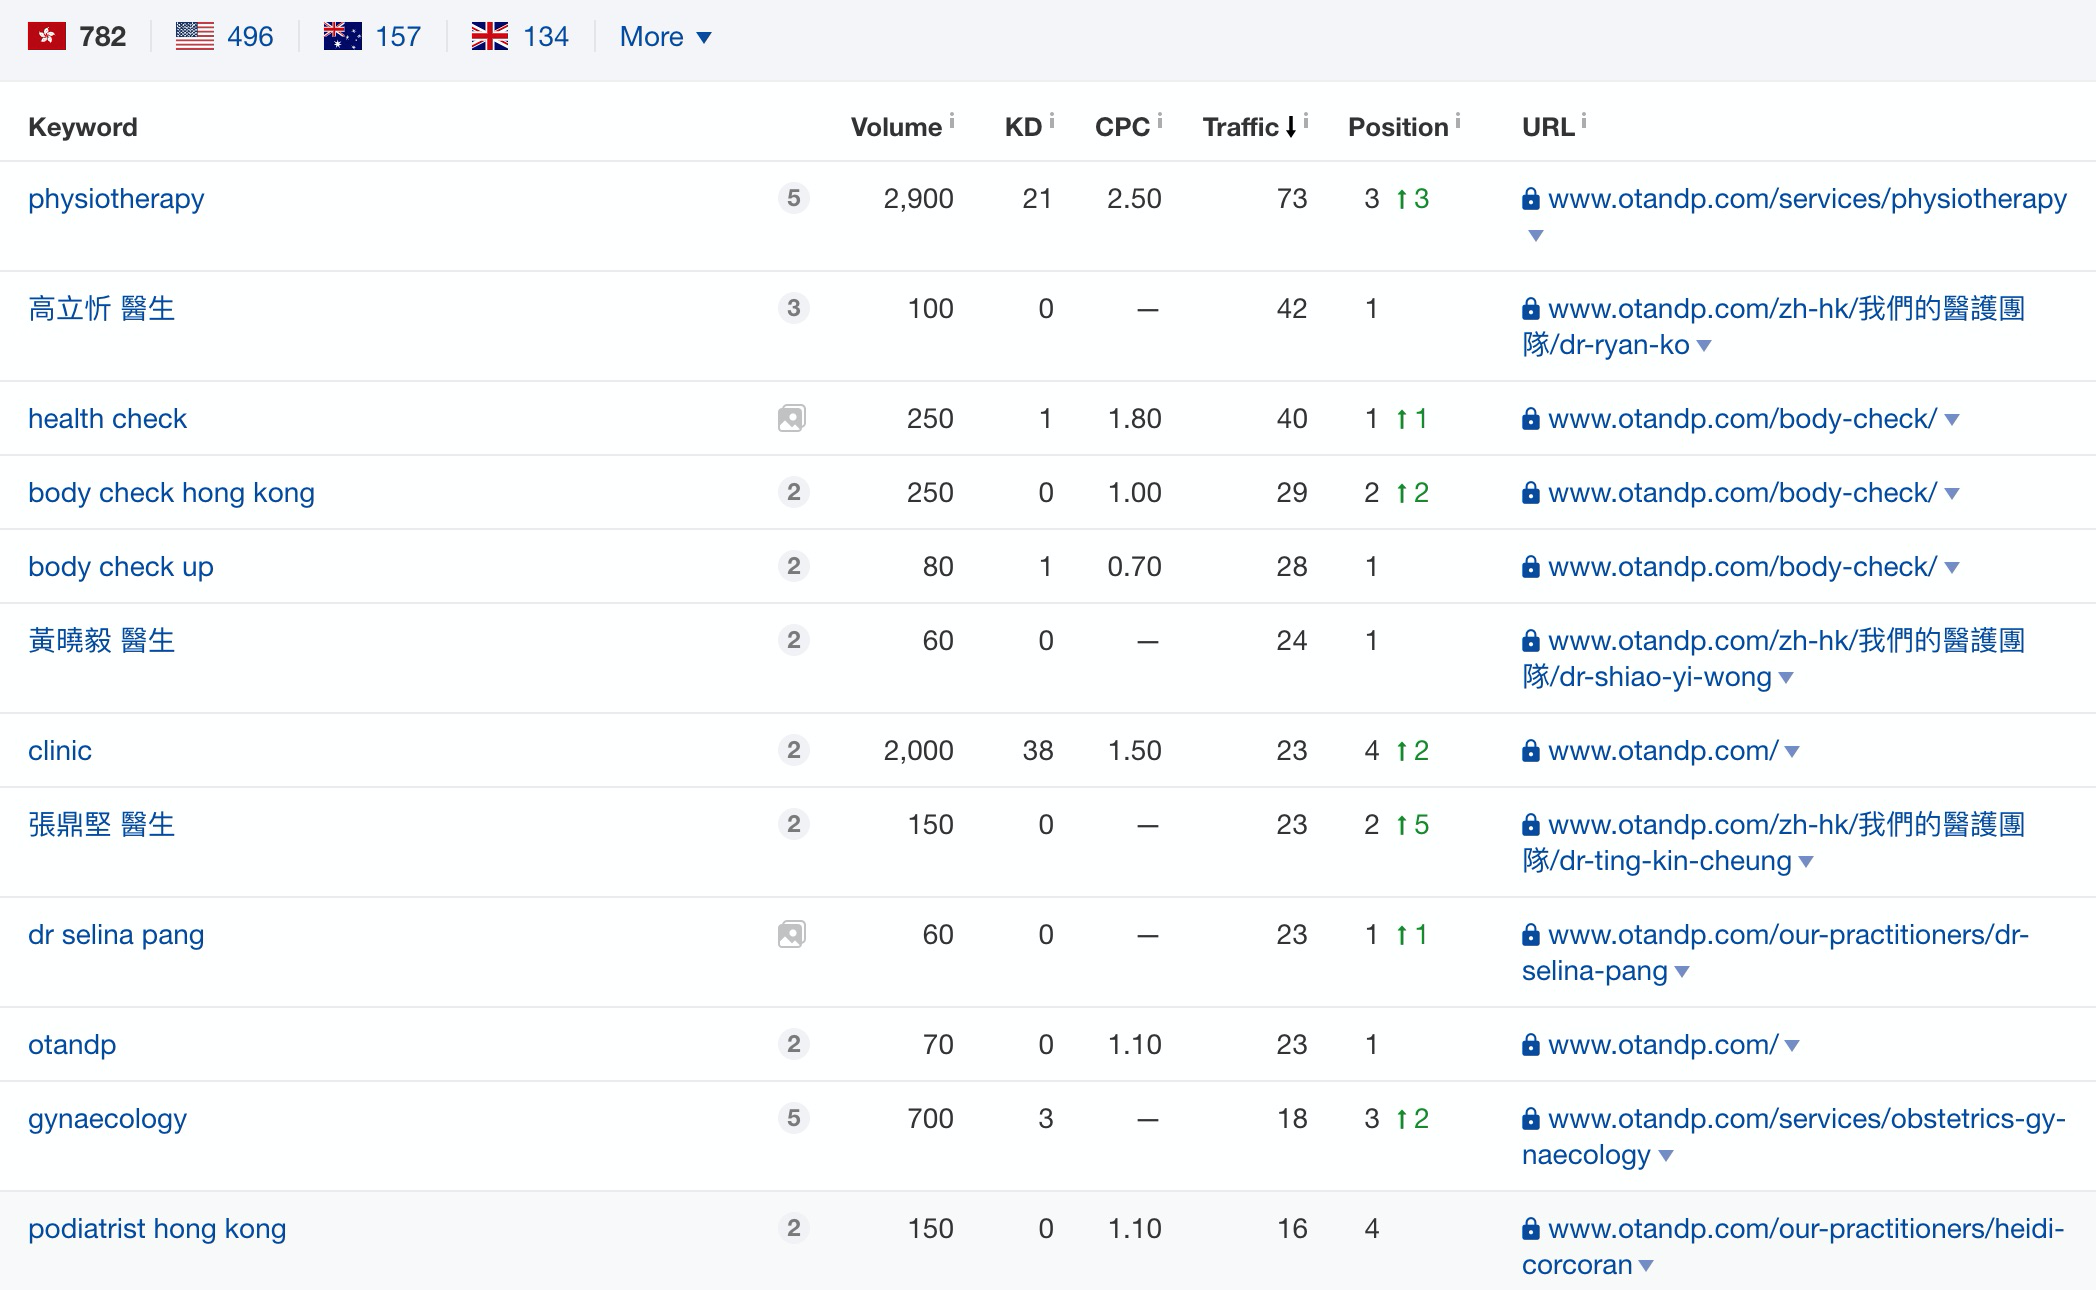The image size is (2096, 1290).
Task: Open the services/physiotherapy URL link
Action: (x=1807, y=199)
